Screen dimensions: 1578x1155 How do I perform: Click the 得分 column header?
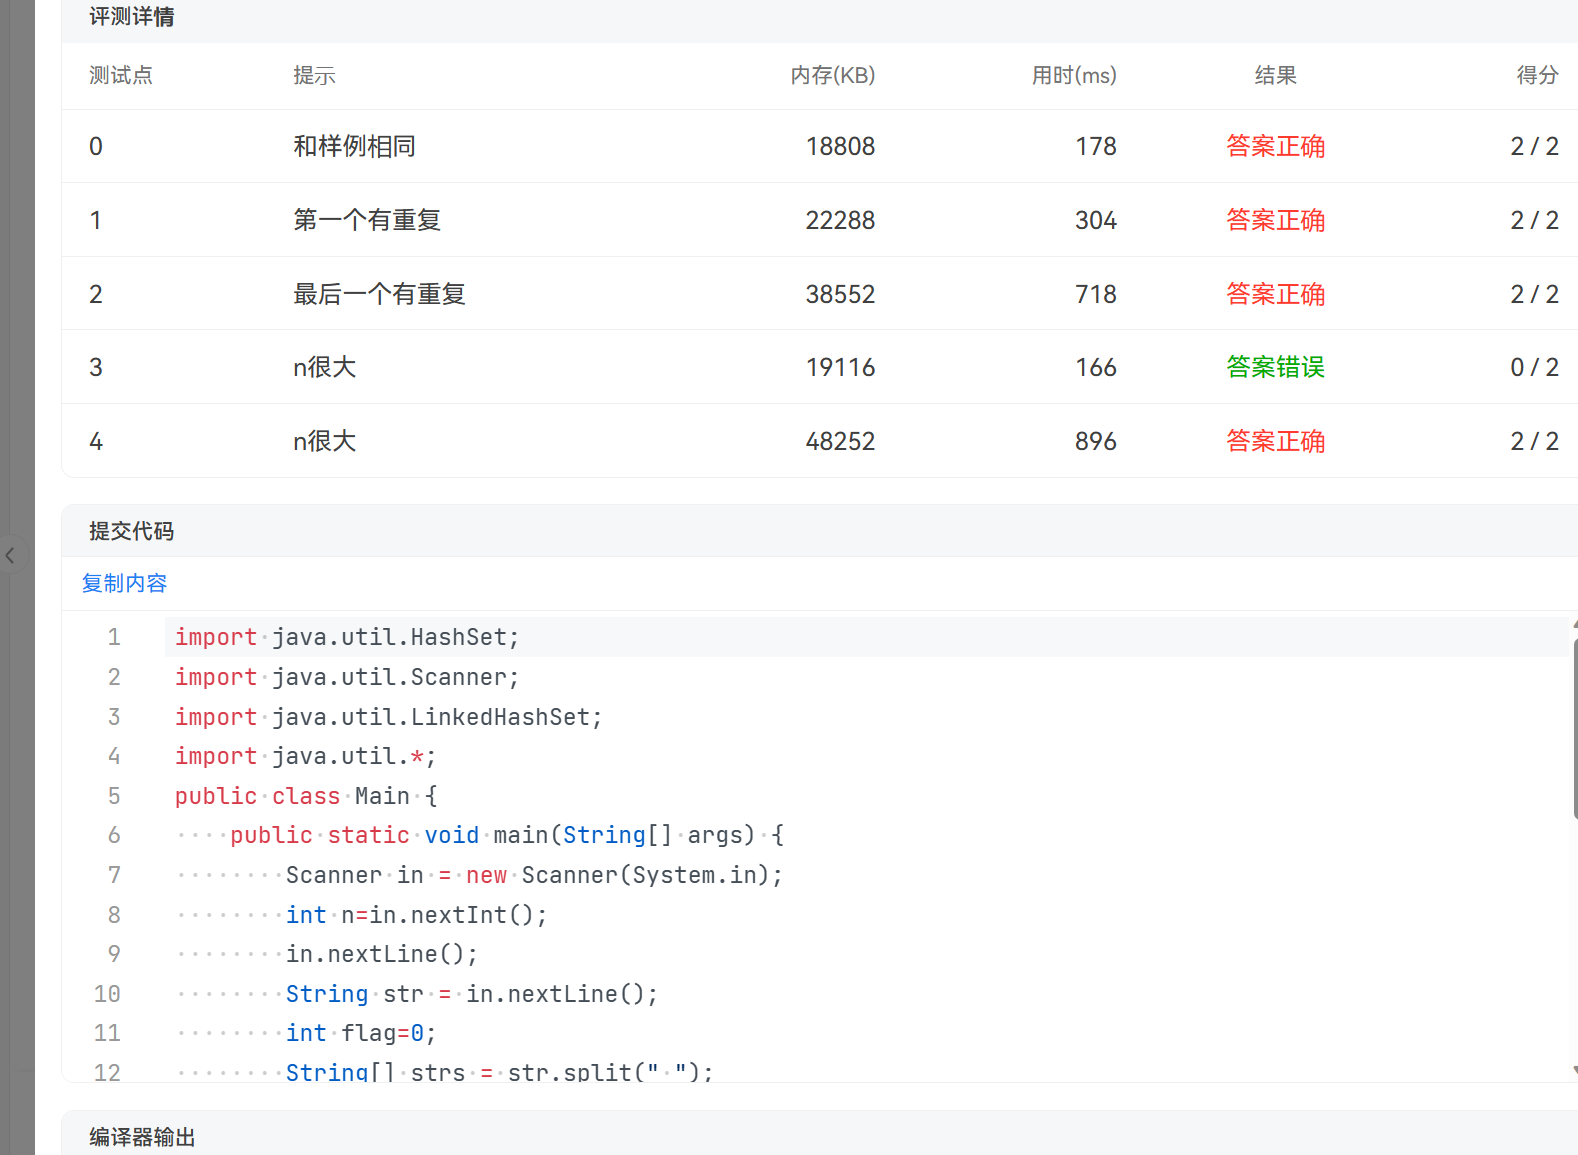click(1536, 75)
